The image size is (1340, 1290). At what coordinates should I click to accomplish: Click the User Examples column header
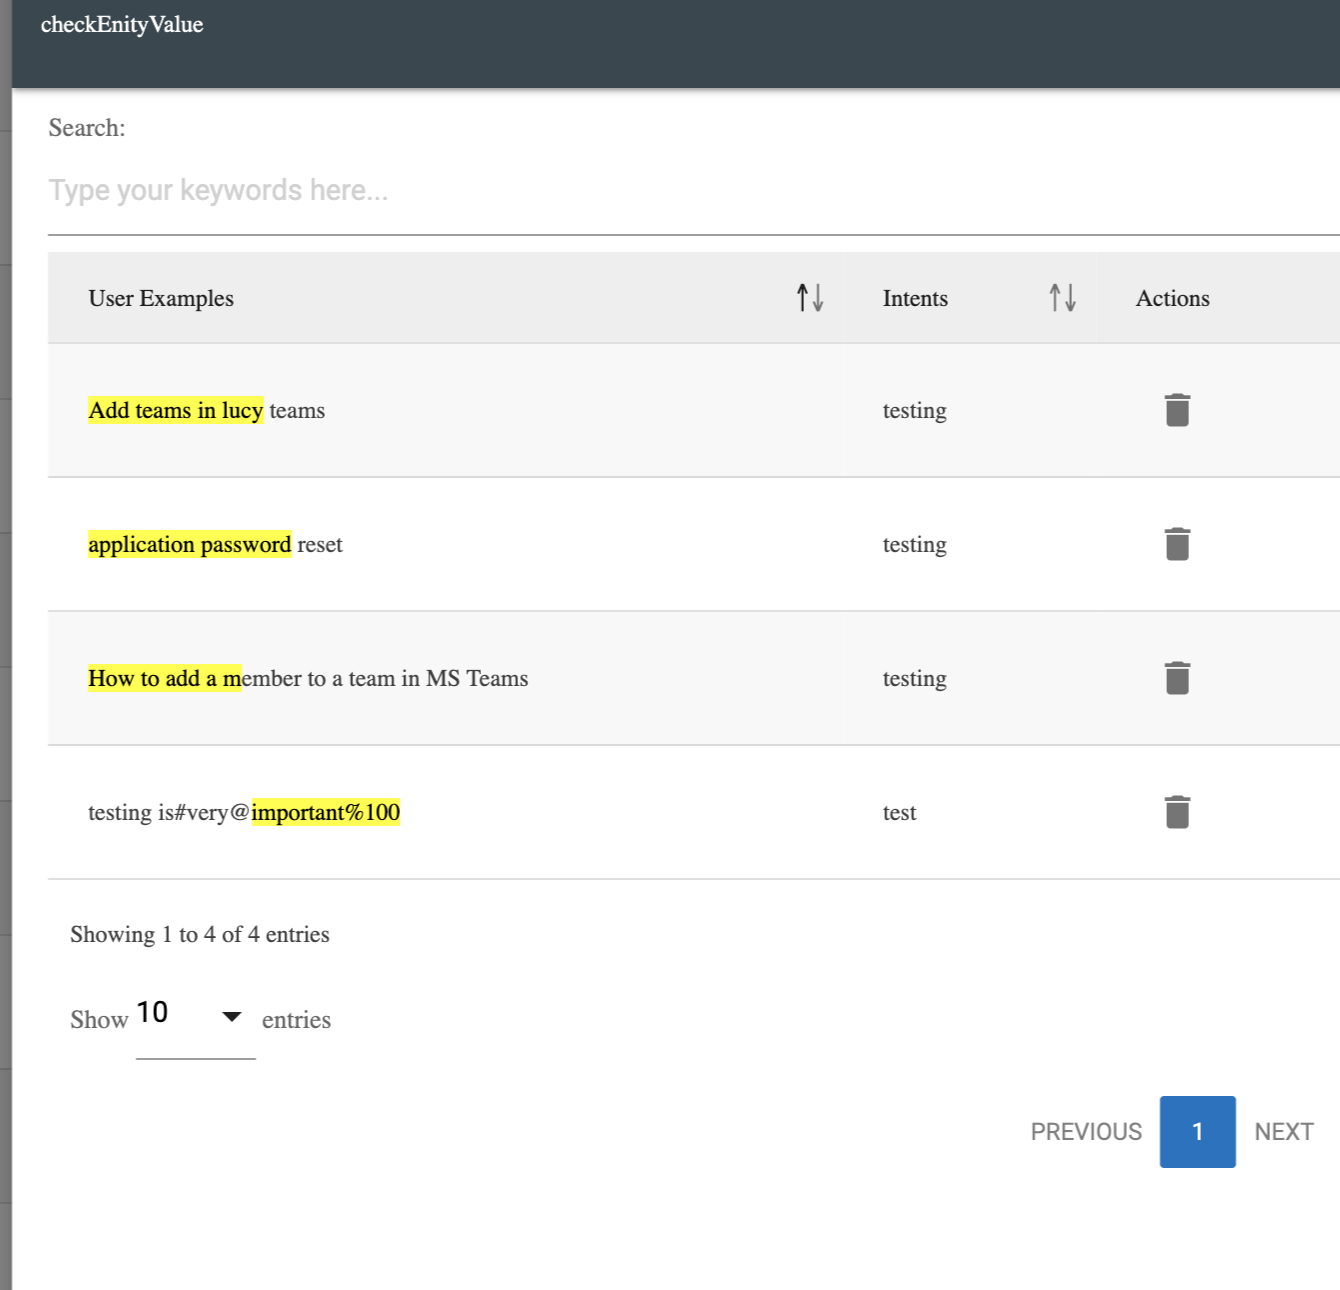click(161, 298)
